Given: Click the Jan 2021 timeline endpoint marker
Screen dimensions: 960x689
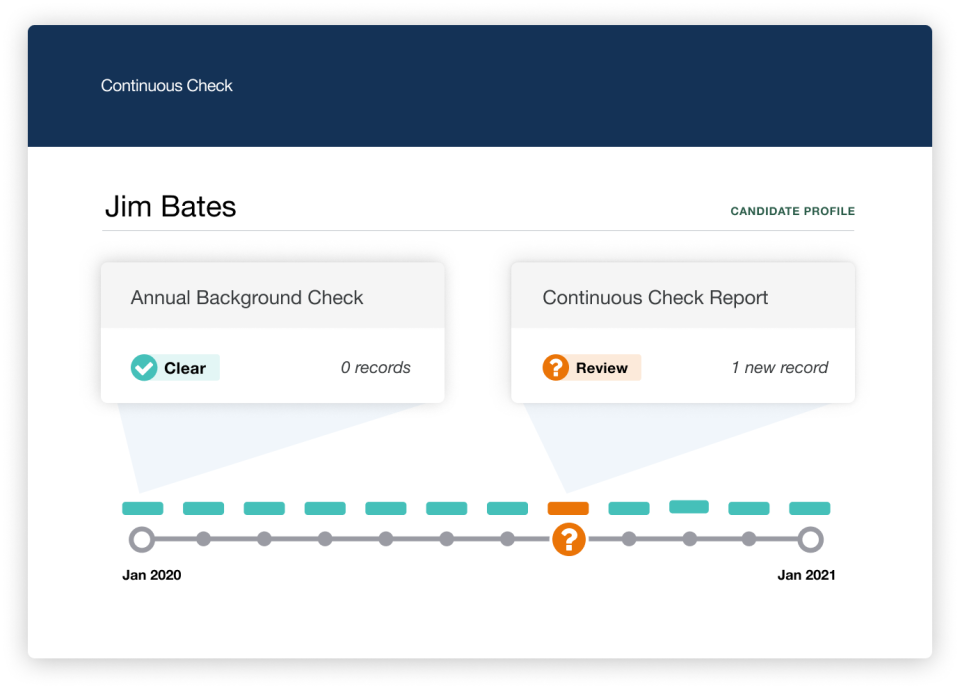Looking at the screenshot, I should (x=806, y=575).
